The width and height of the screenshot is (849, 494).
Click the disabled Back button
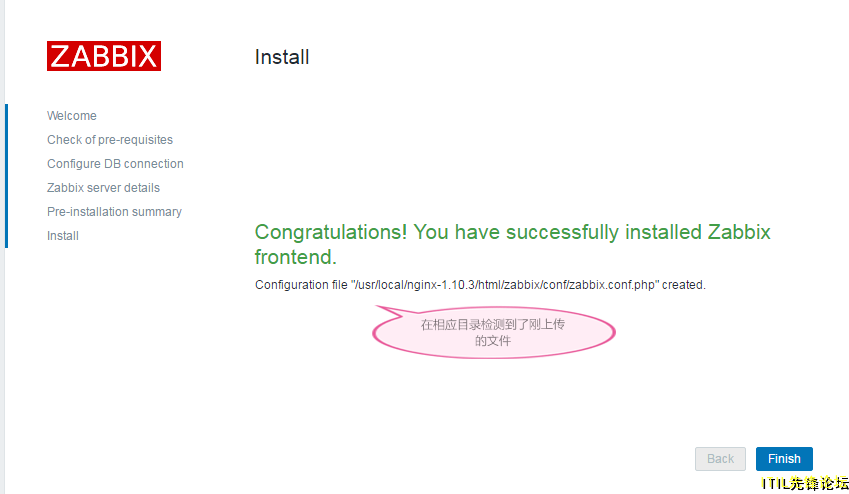point(720,459)
